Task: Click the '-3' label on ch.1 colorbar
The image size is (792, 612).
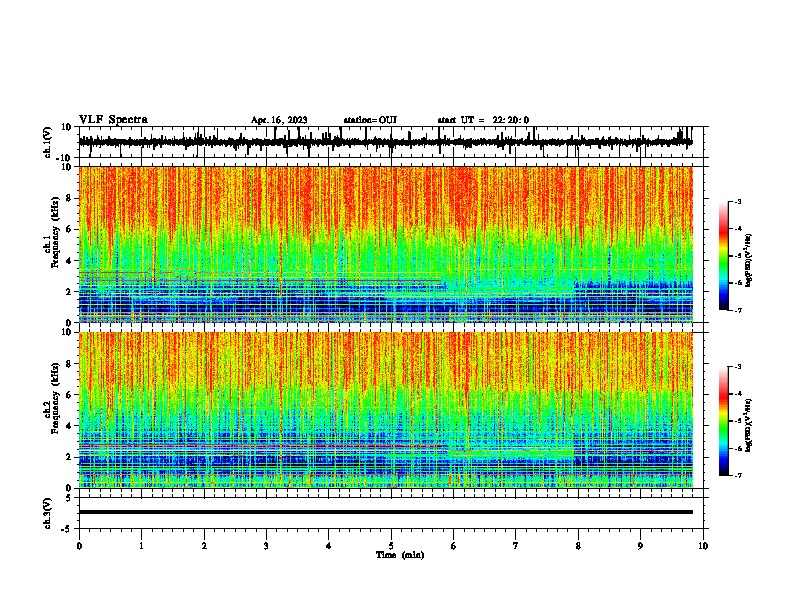Action: coord(737,202)
